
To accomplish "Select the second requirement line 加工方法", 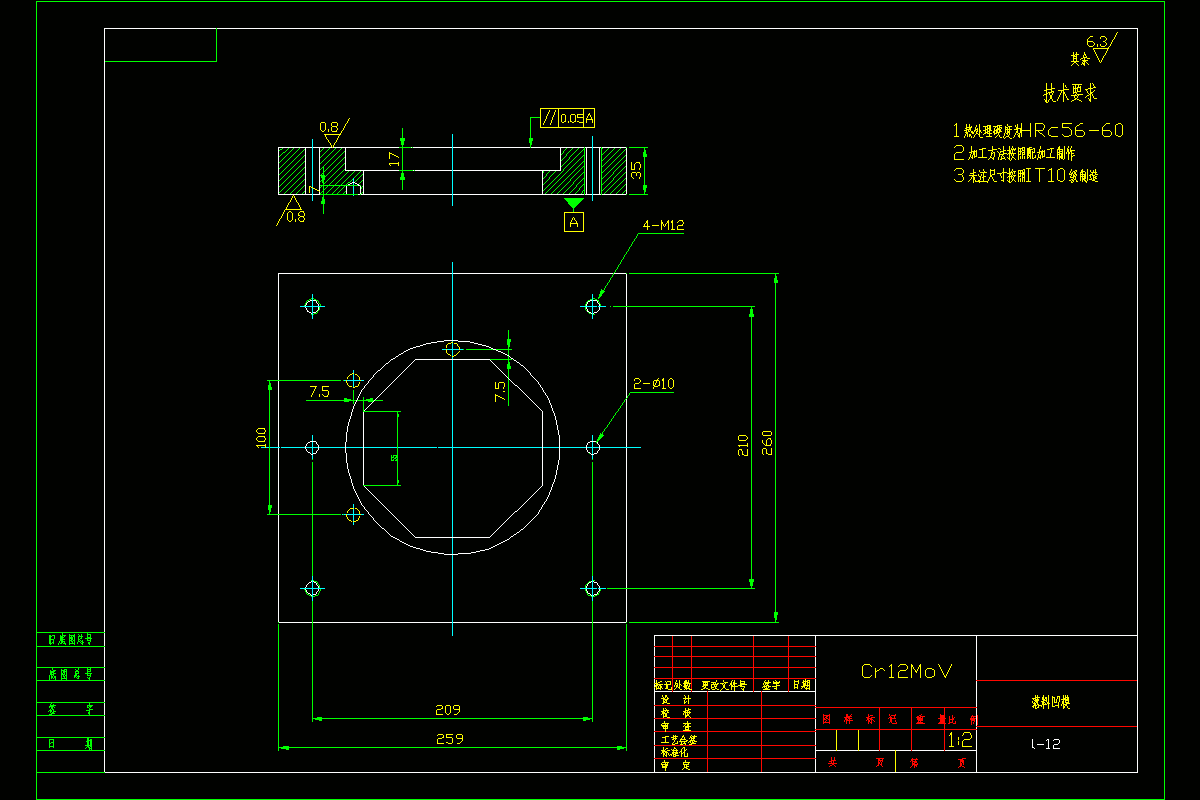I will tap(1014, 153).
